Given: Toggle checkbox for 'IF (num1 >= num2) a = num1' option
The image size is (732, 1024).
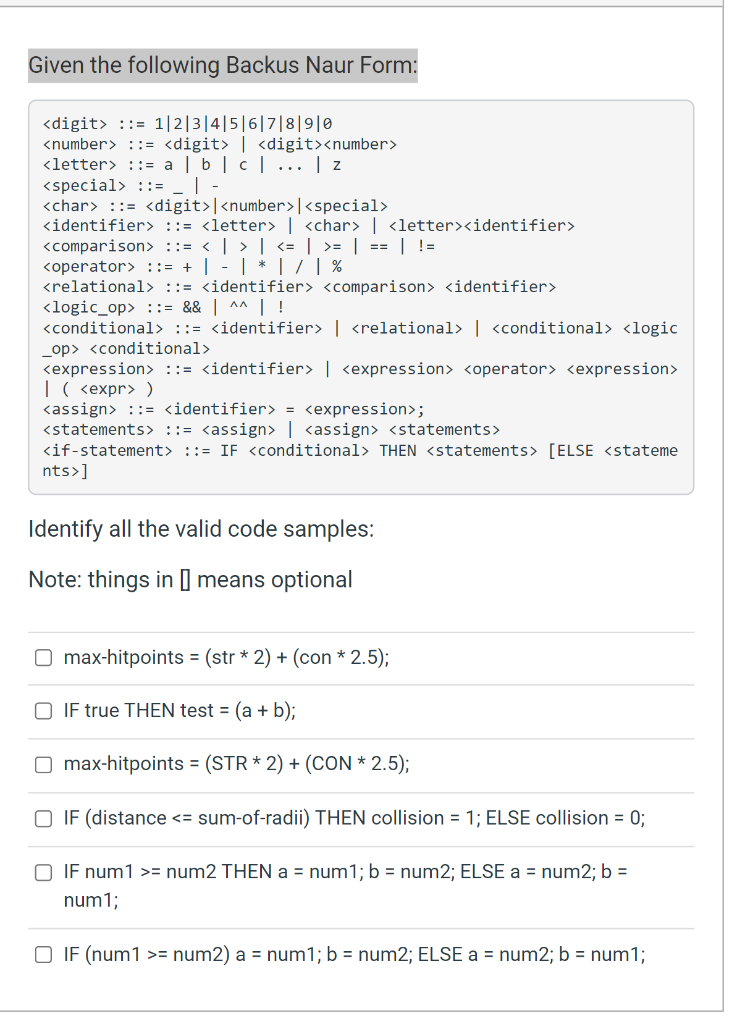Looking at the screenshot, I should 44,954.
